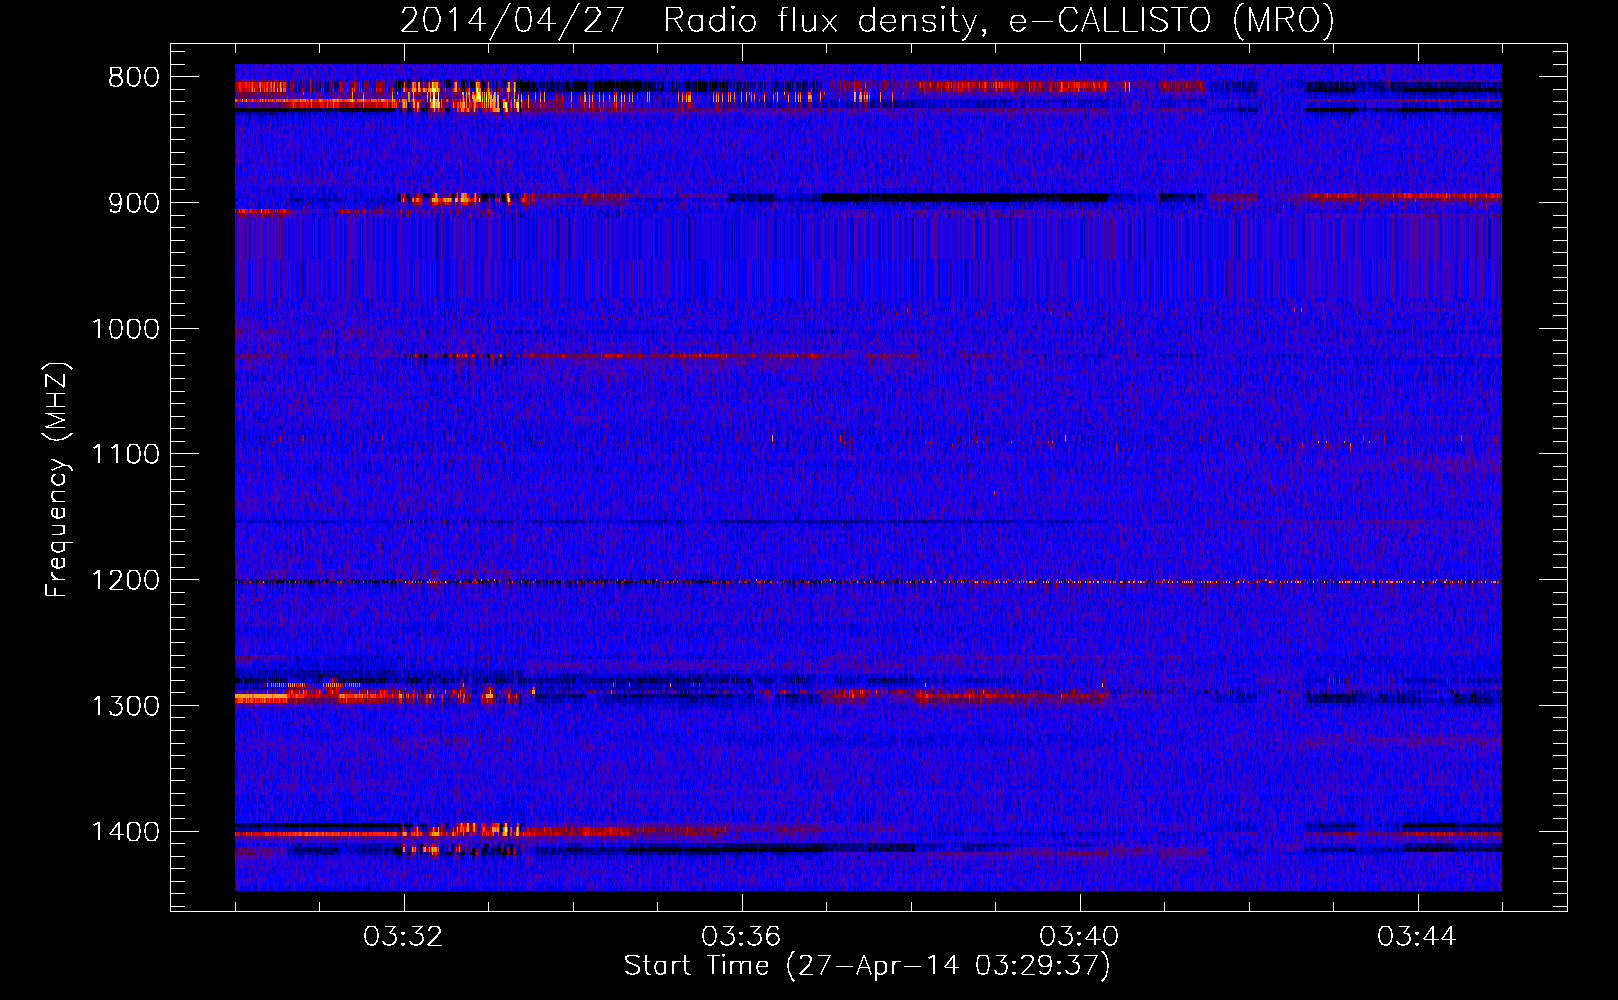Click the 03:32 time tick label
This screenshot has width=1618, height=1000.
tap(403, 937)
